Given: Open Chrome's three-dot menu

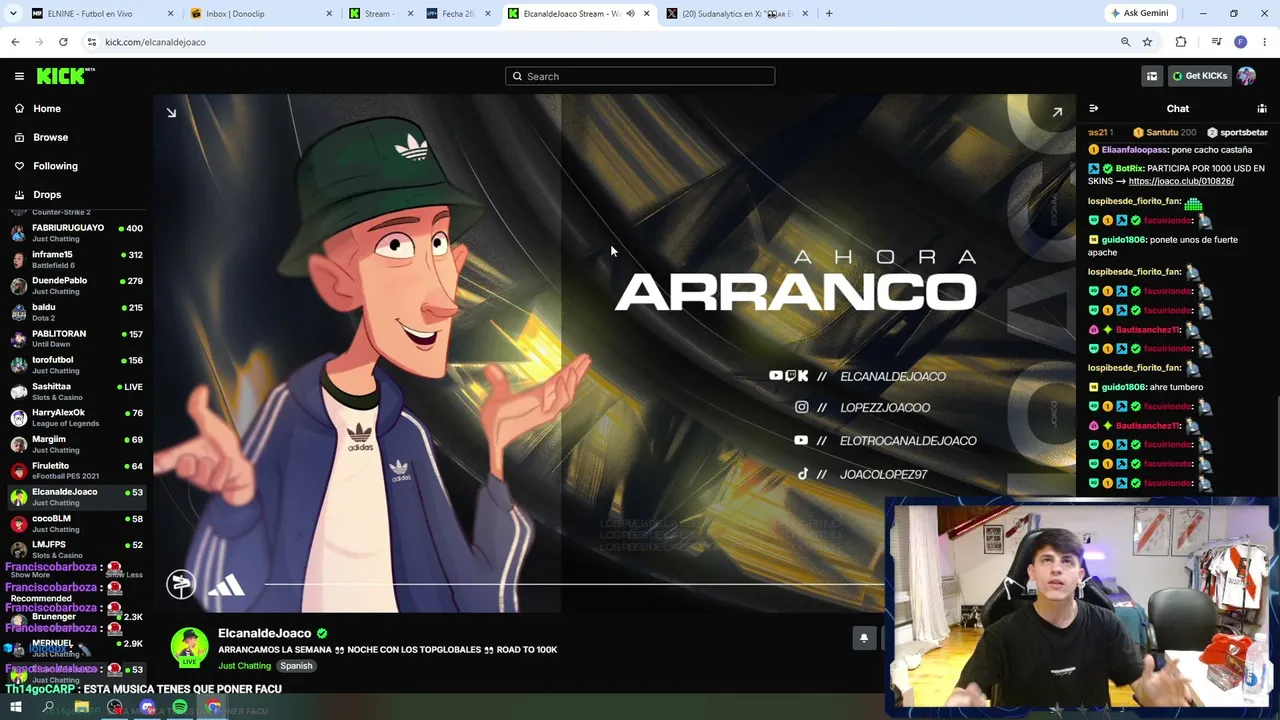Looking at the screenshot, I should pyautogui.click(x=1265, y=42).
